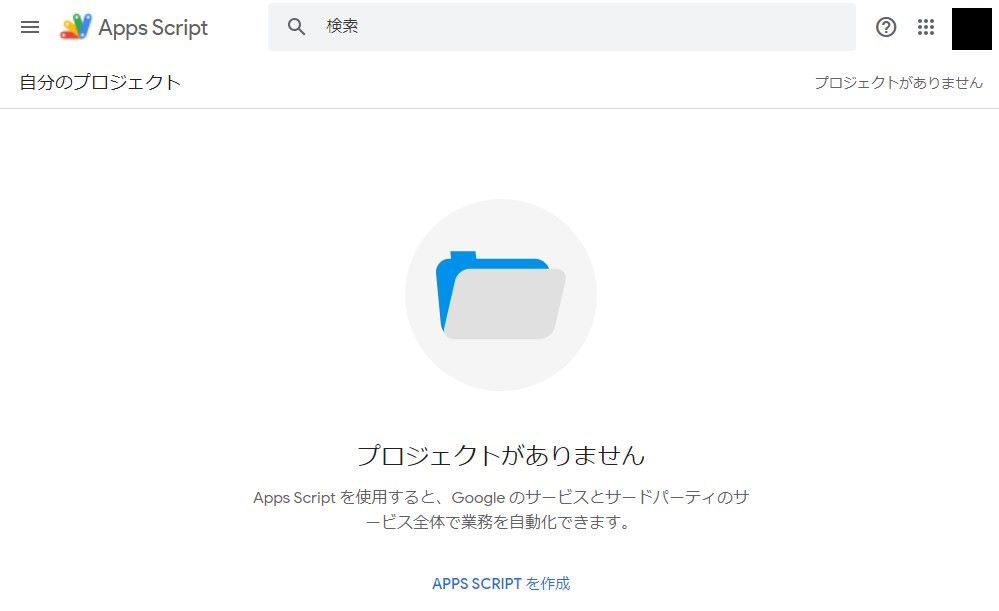Viewport: 999px width, 611px height.
Task: Click the search magnifier icon
Action: 296,27
